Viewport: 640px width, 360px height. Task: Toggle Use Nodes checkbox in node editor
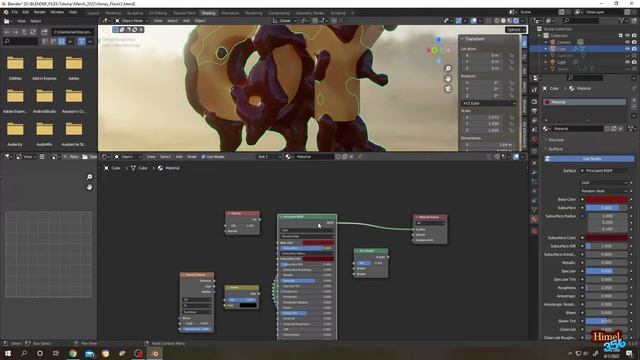[203, 157]
